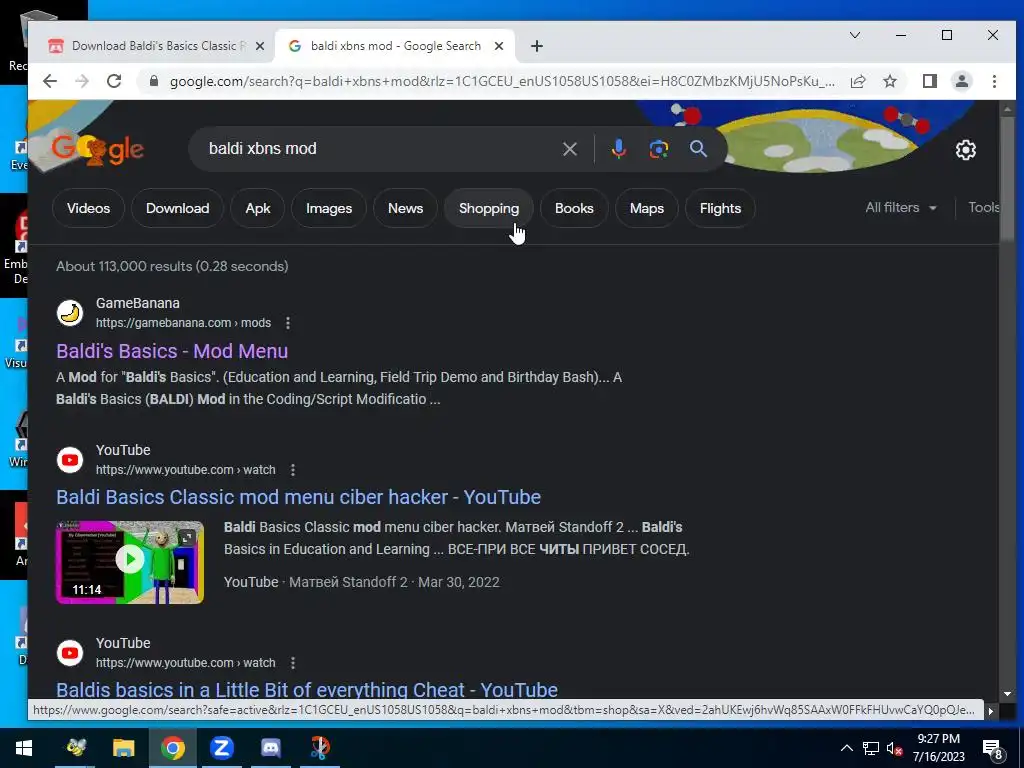This screenshot has height=768, width=1024.
Task: Open Baldi Basics Classic mod menu ciber hacker link
Action: (298, 498)
